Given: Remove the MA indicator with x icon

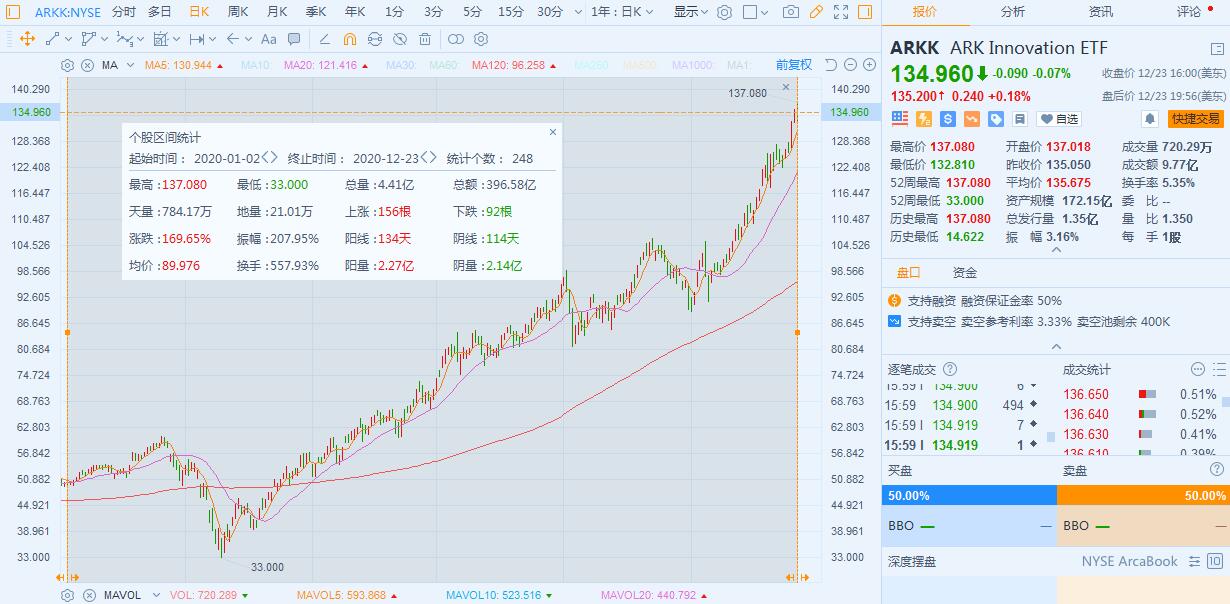Looking at the screenshot, I should coord(87,65).
